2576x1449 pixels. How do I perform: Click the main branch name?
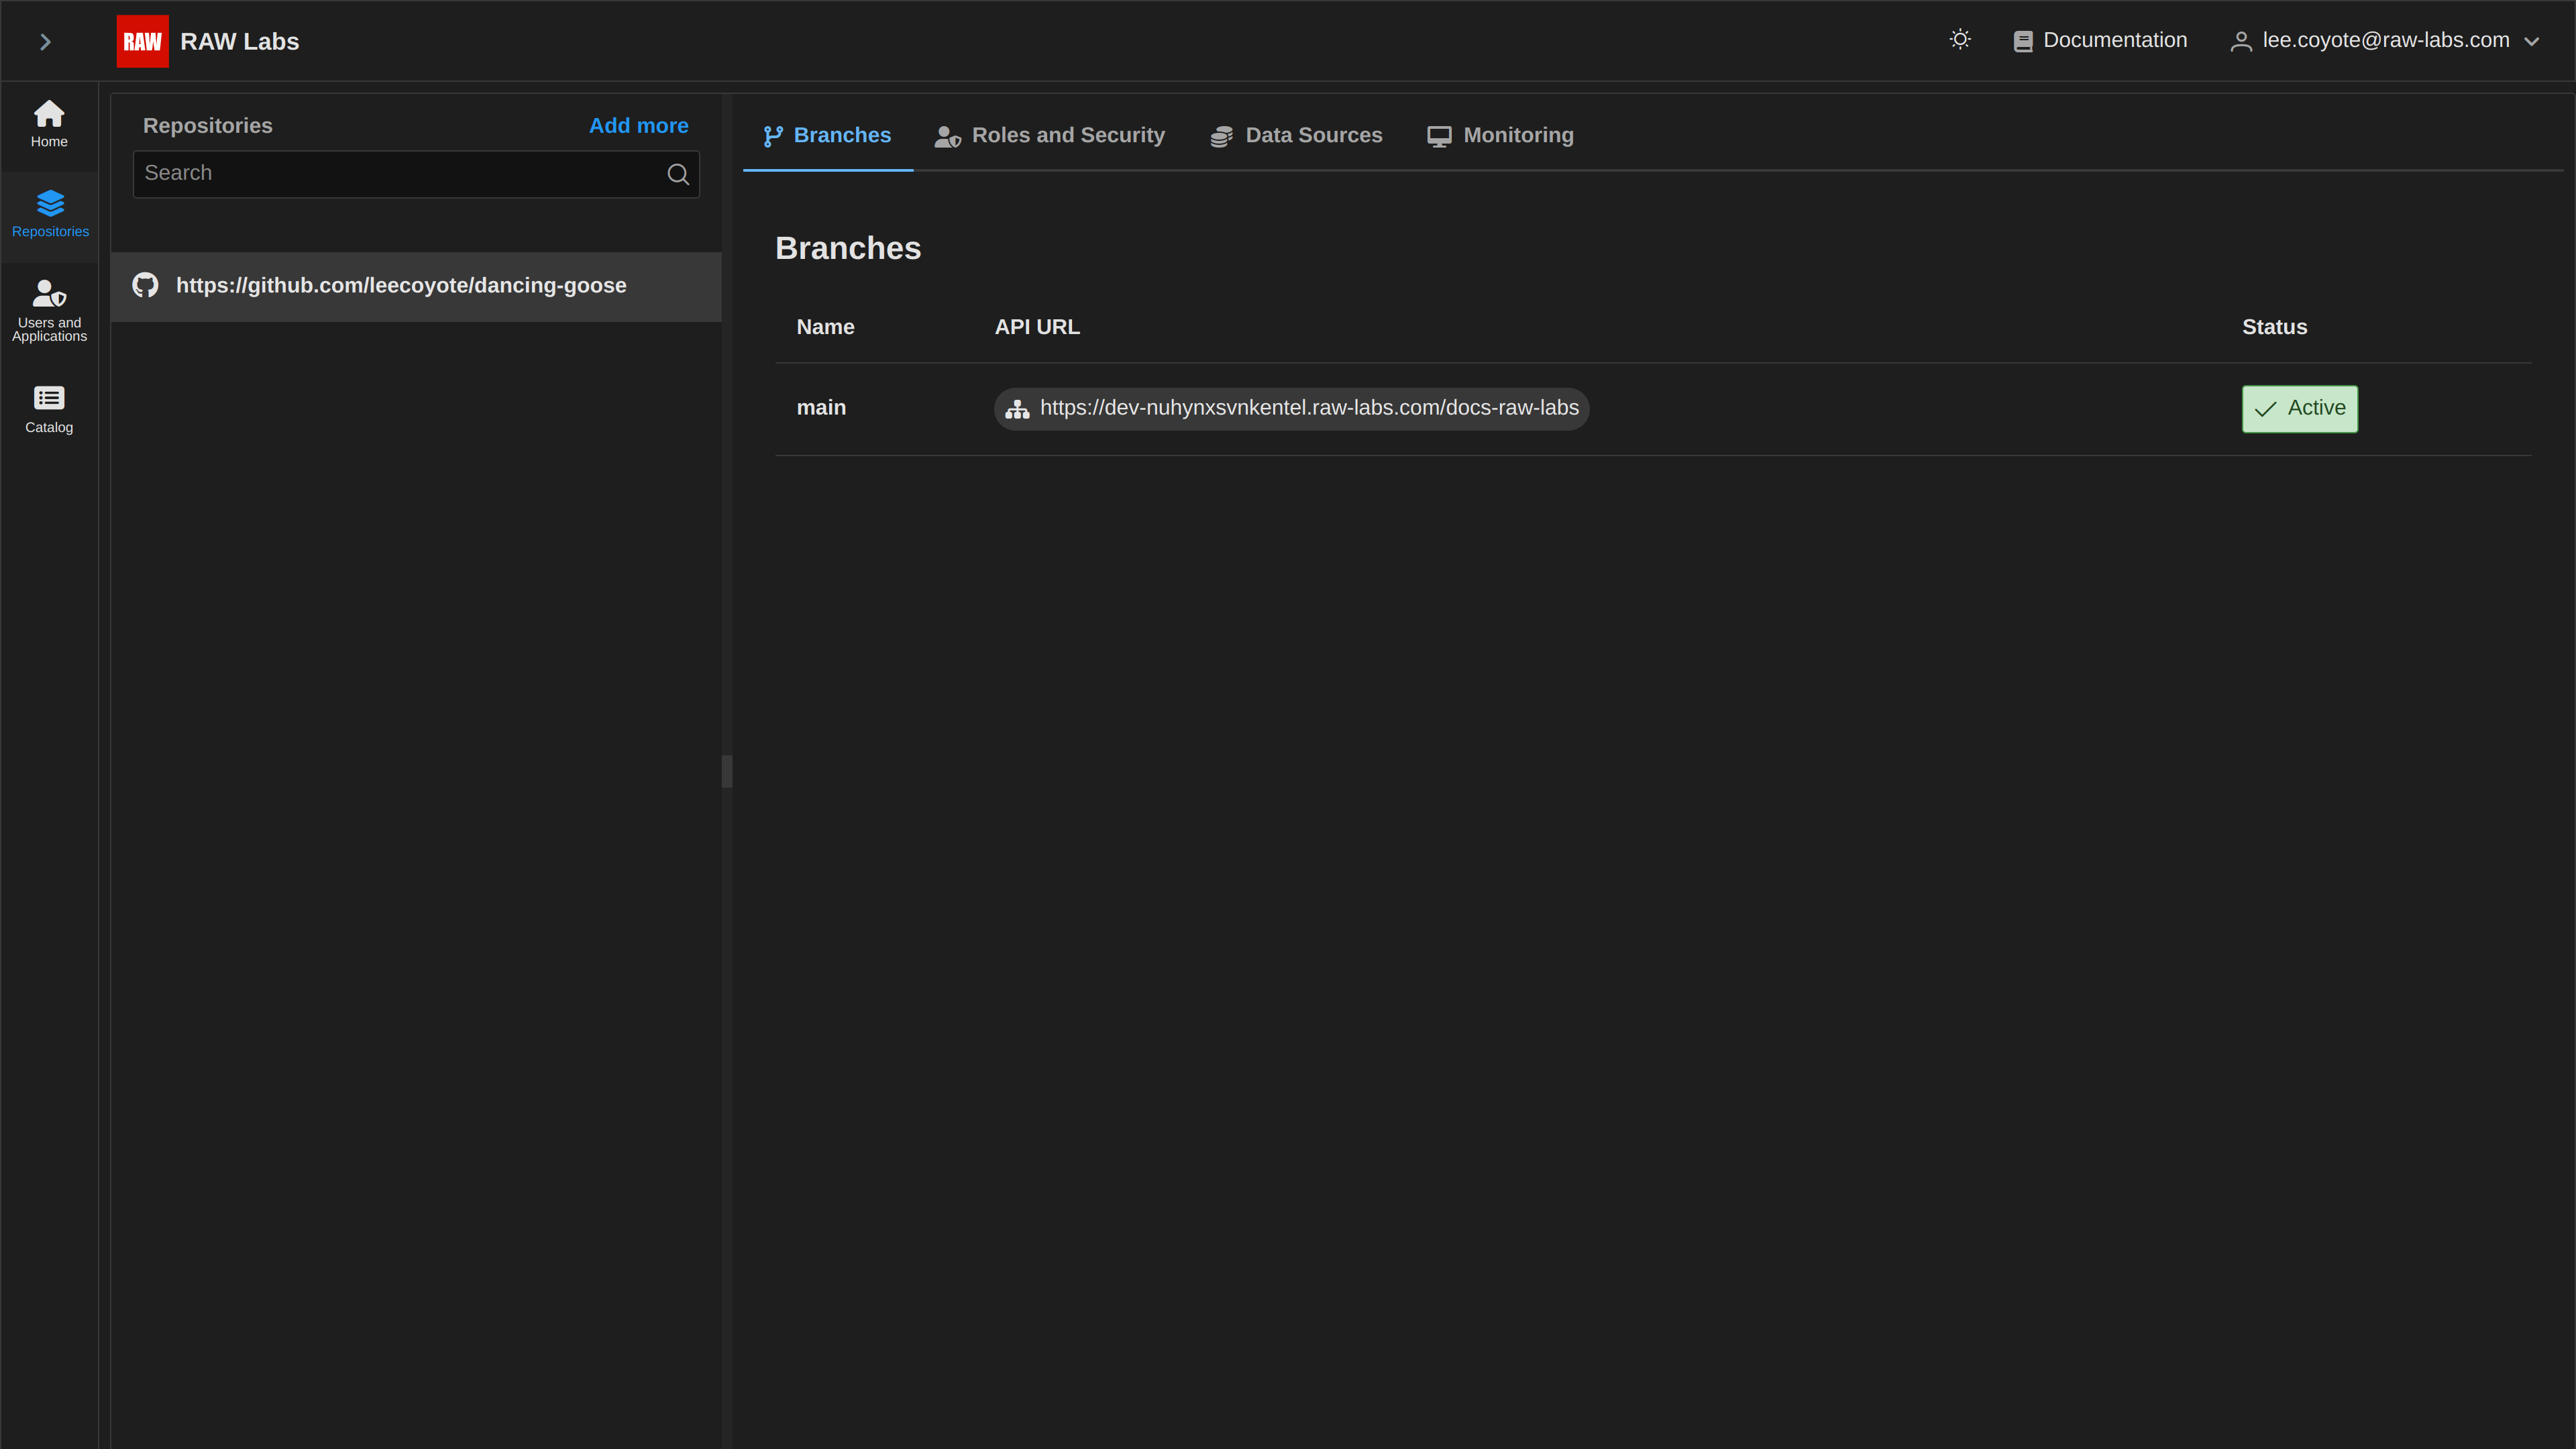point(821,408)
